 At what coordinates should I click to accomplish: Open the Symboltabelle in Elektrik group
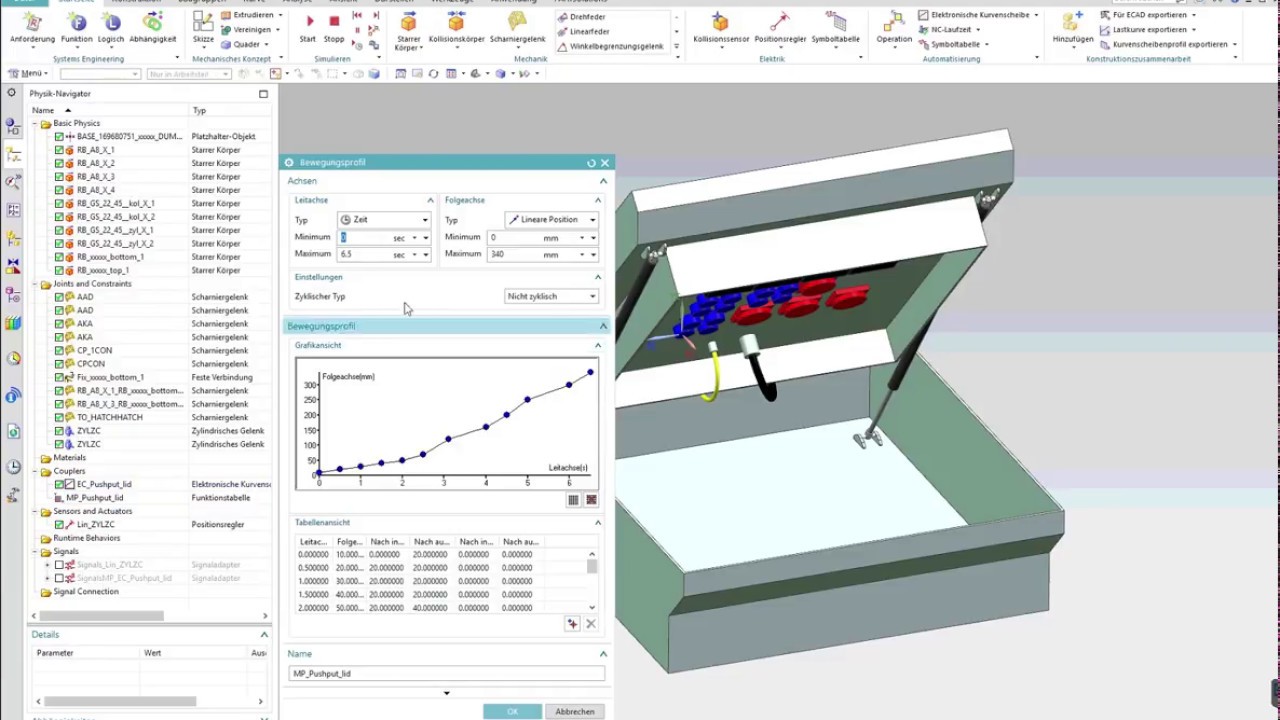(835, 28)
